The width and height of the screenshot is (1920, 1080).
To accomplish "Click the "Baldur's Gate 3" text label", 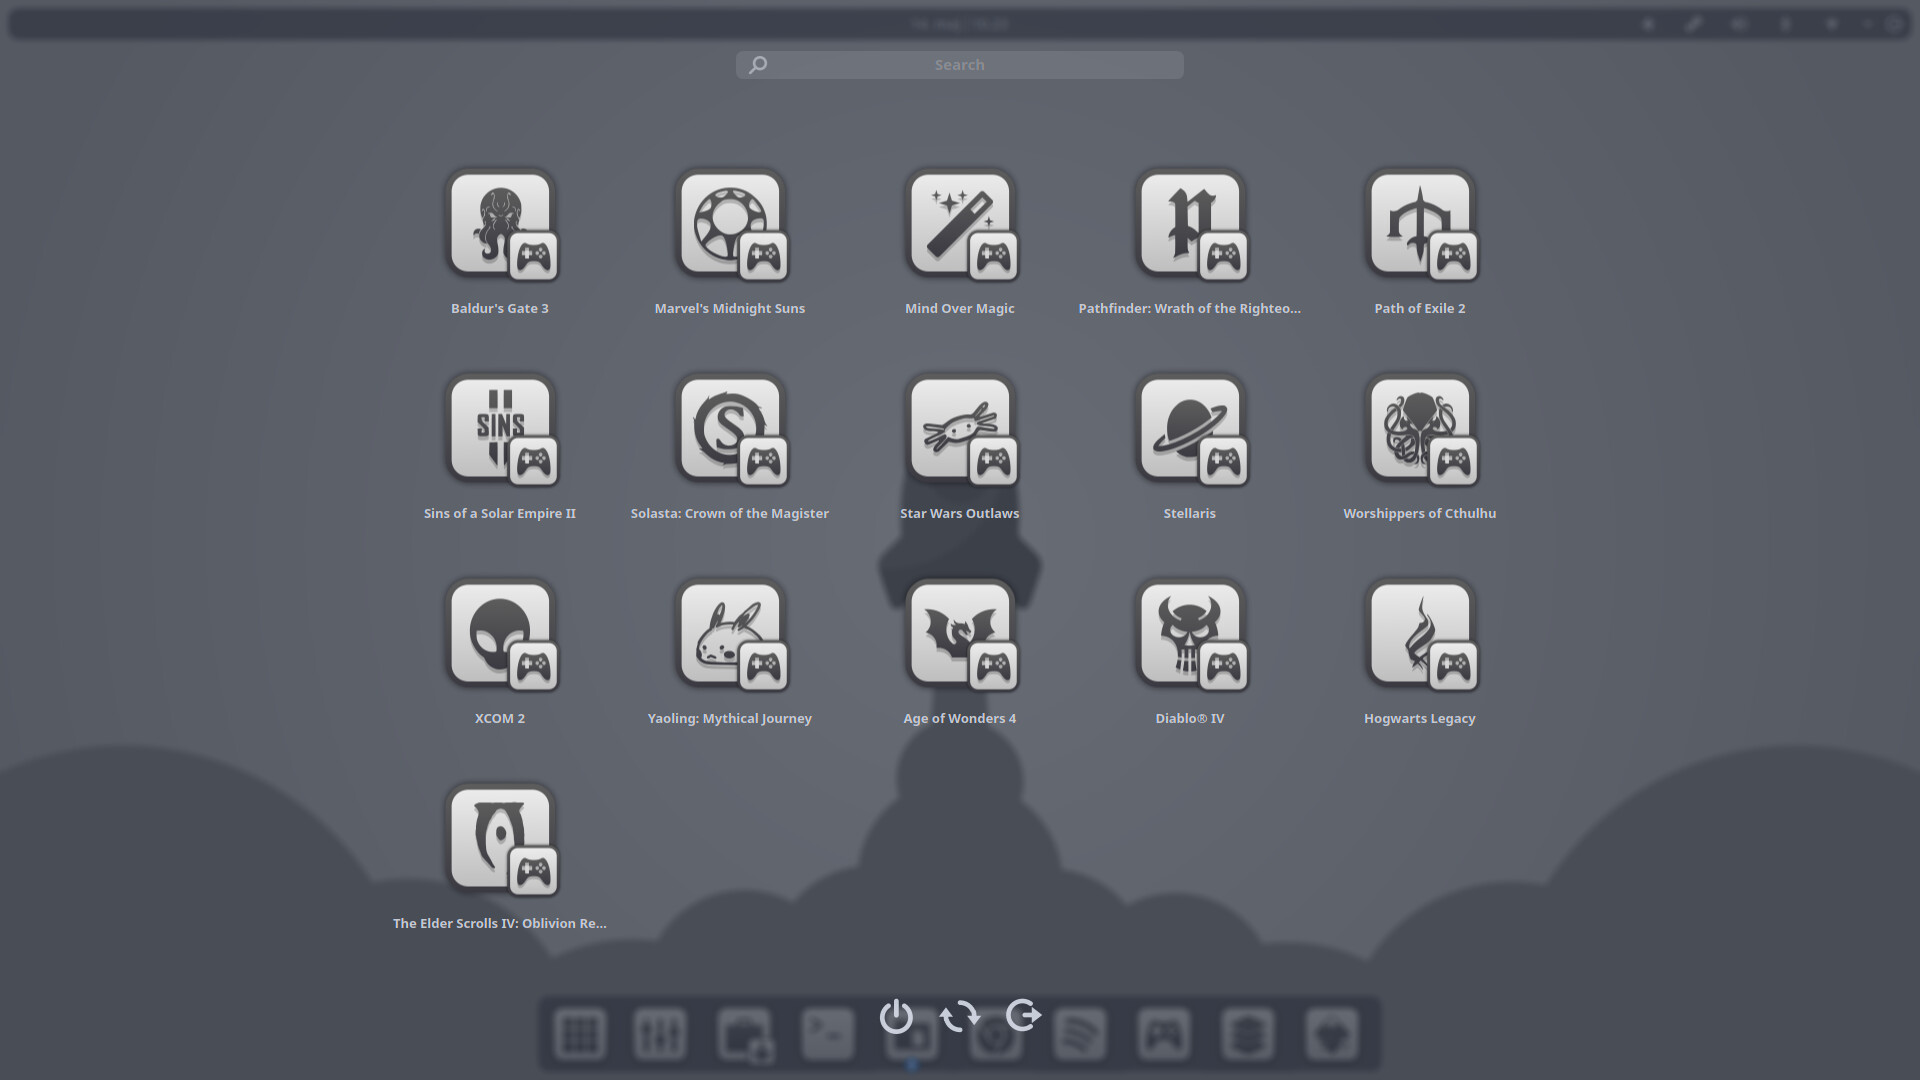I will pos(500,308).
